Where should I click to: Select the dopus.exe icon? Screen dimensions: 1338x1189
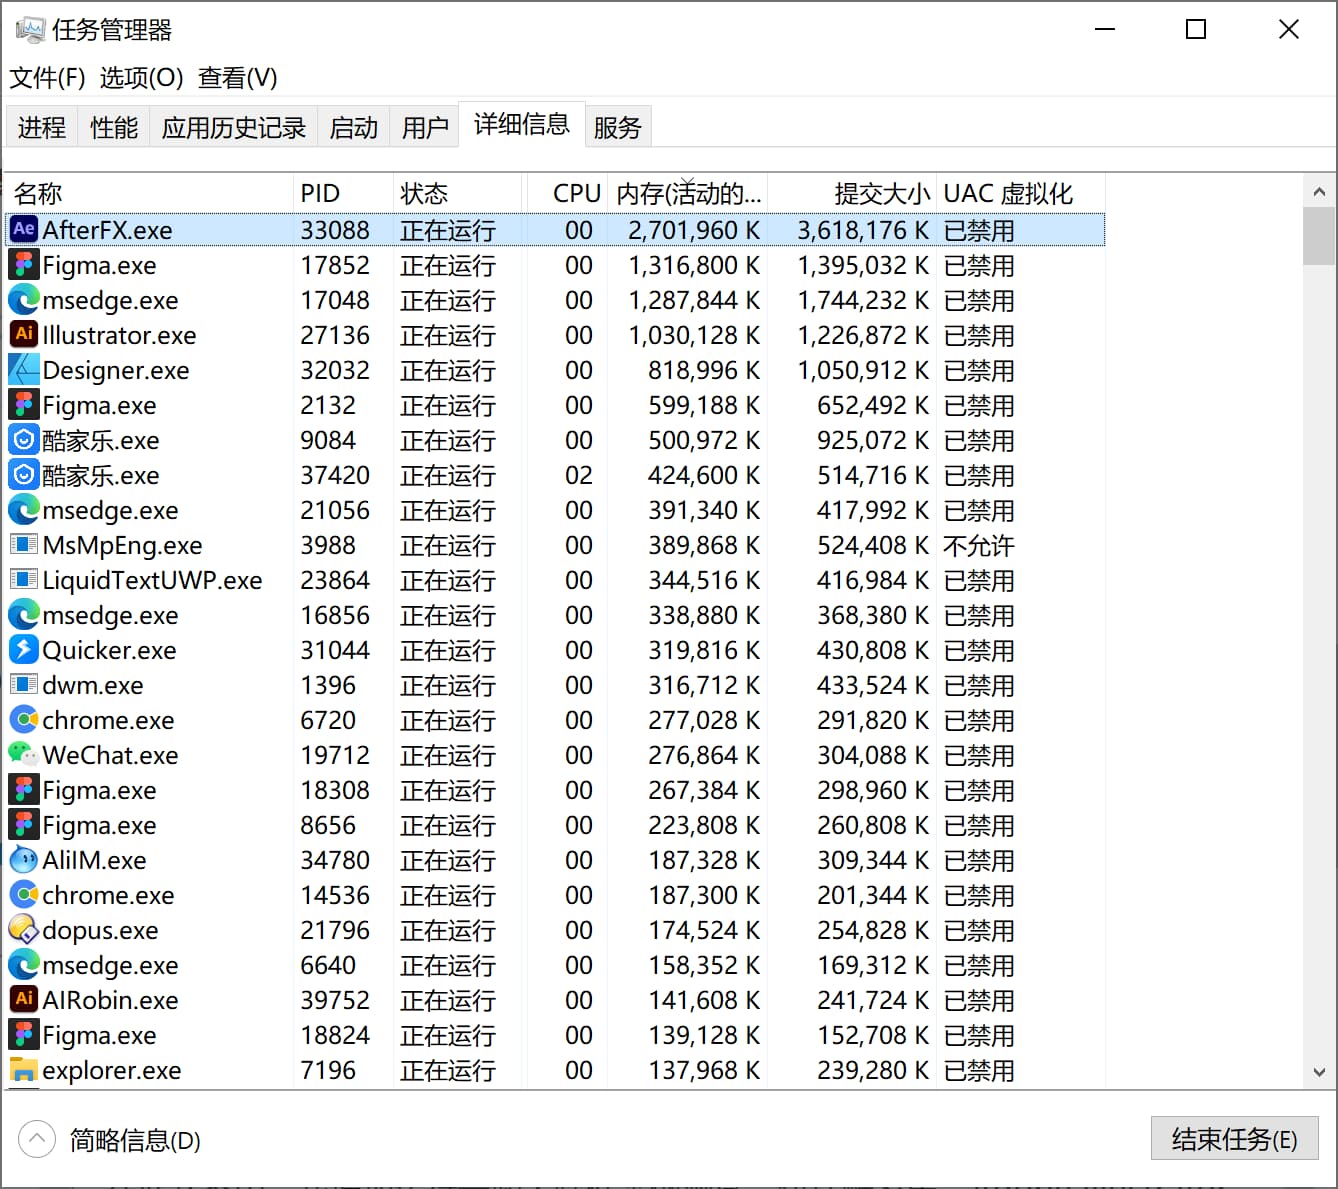(x=24, y=929)
